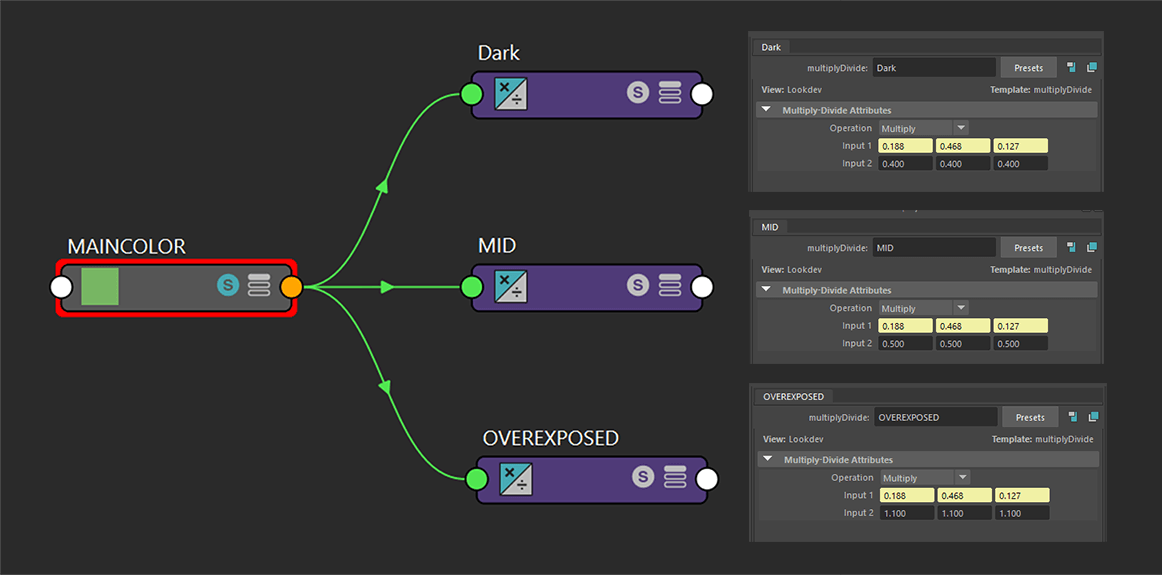The height and width of the screenshot is (575, 1162).
Task: Select the OVEREXPOSED tab
Action: 794,396
